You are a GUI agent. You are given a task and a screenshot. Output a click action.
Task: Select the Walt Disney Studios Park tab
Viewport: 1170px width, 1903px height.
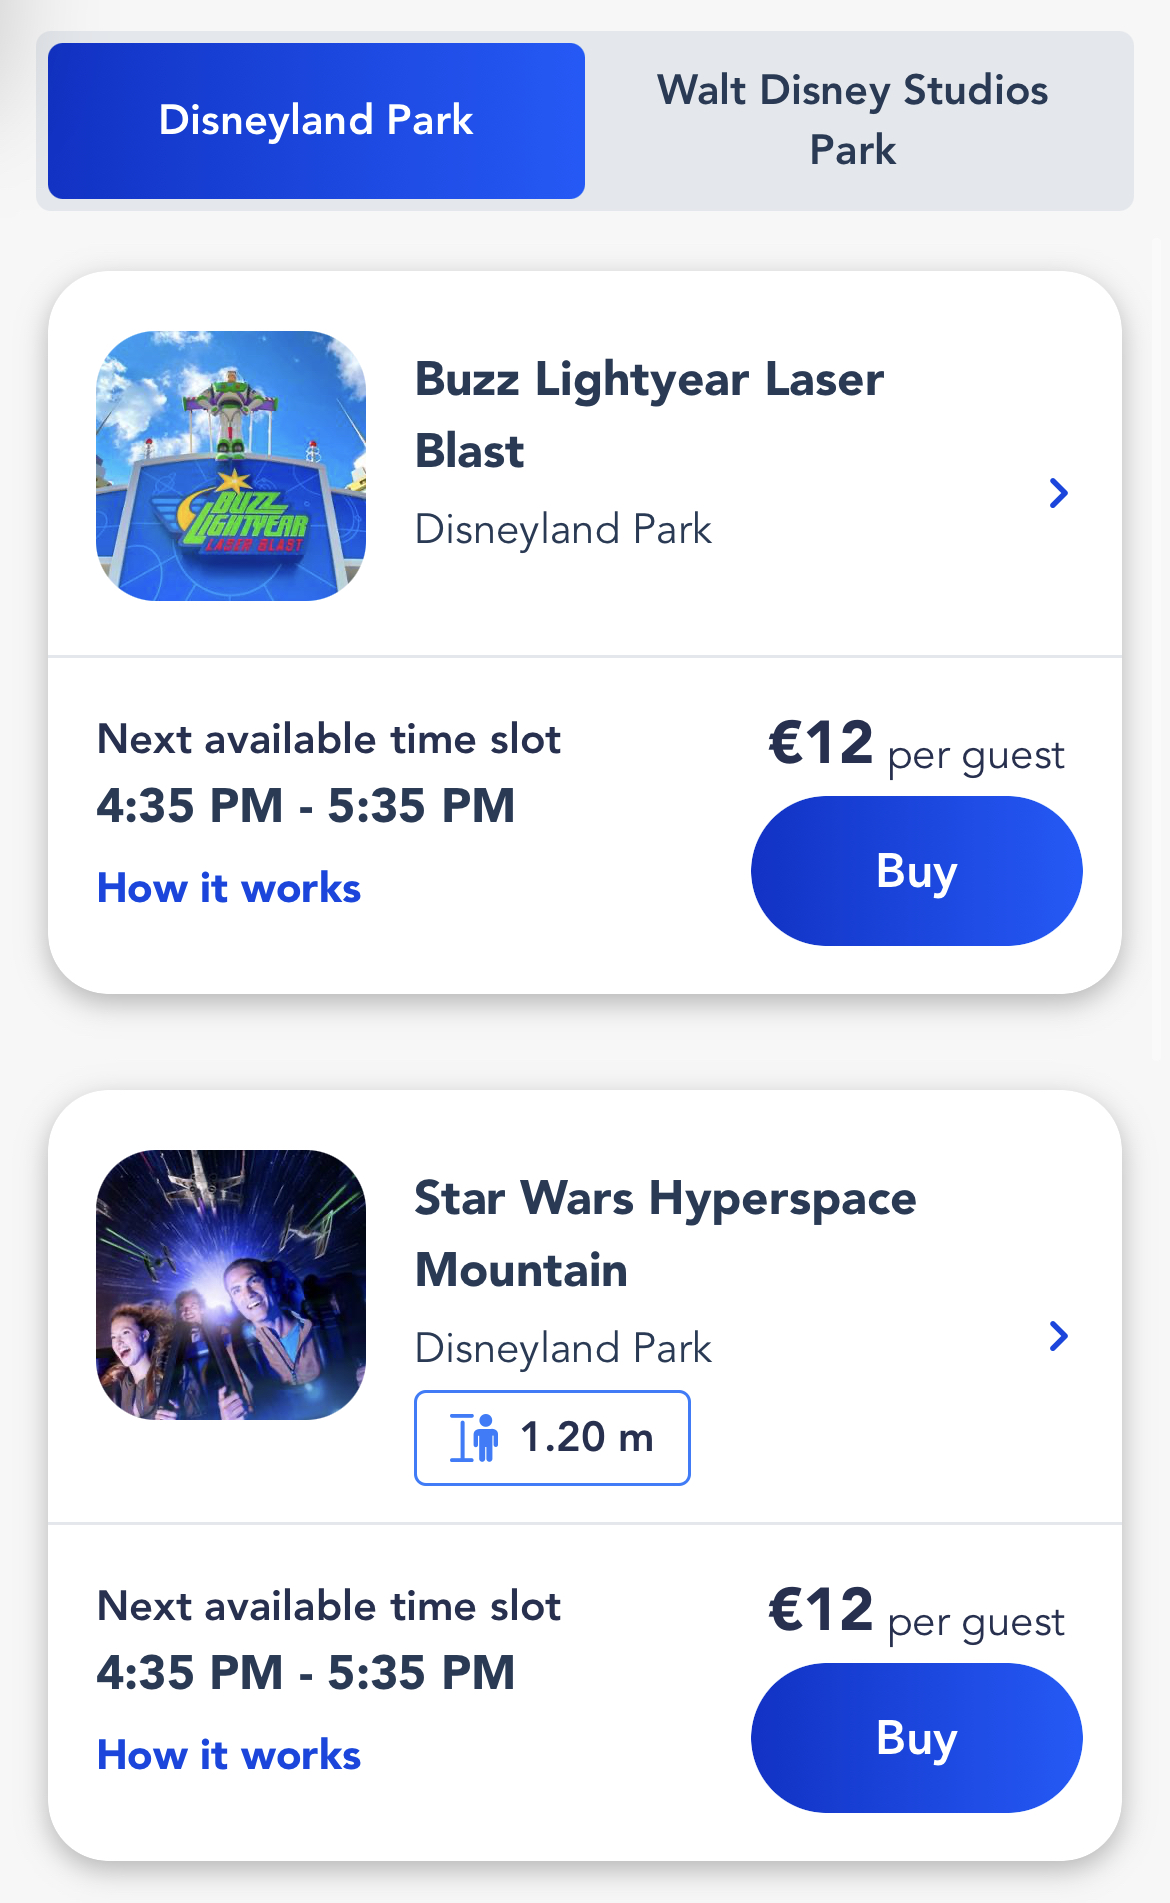click(852, 120)
